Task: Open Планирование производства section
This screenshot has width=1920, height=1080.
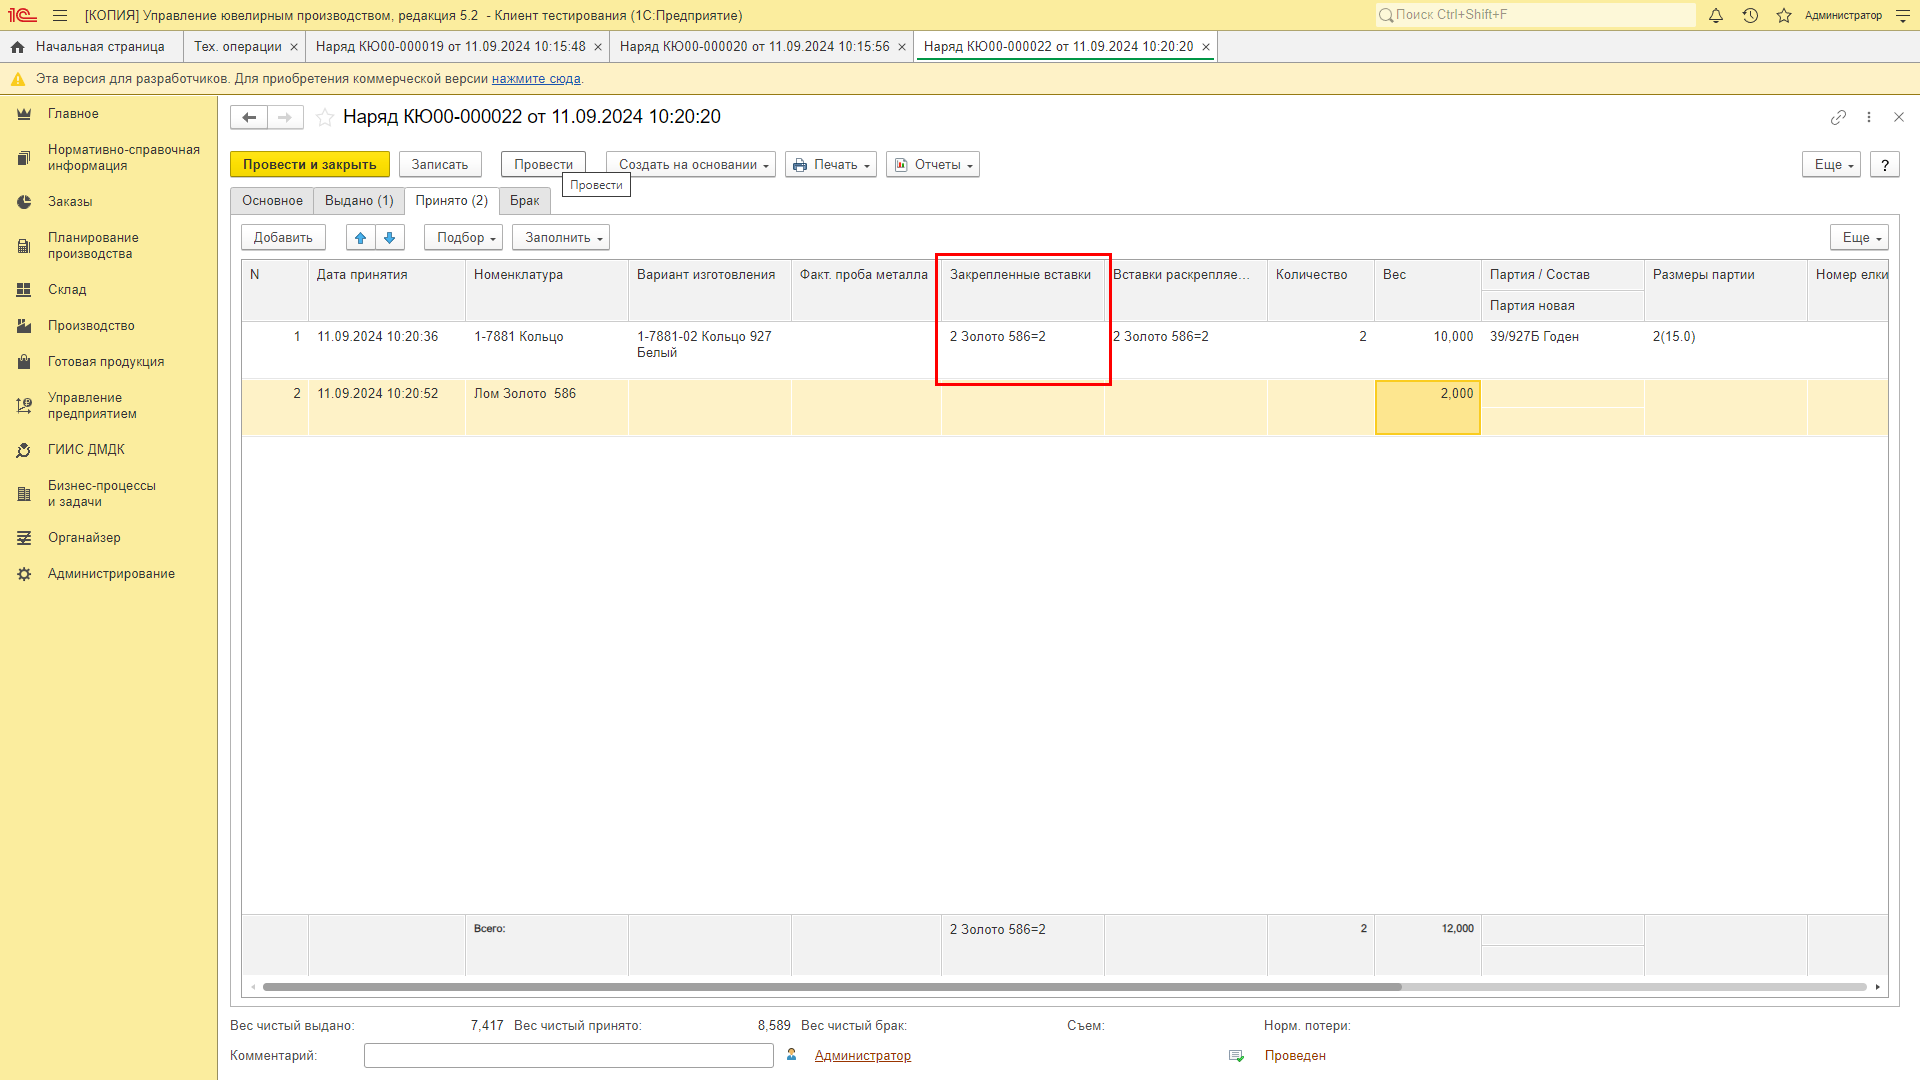Action: click(93, 246)
